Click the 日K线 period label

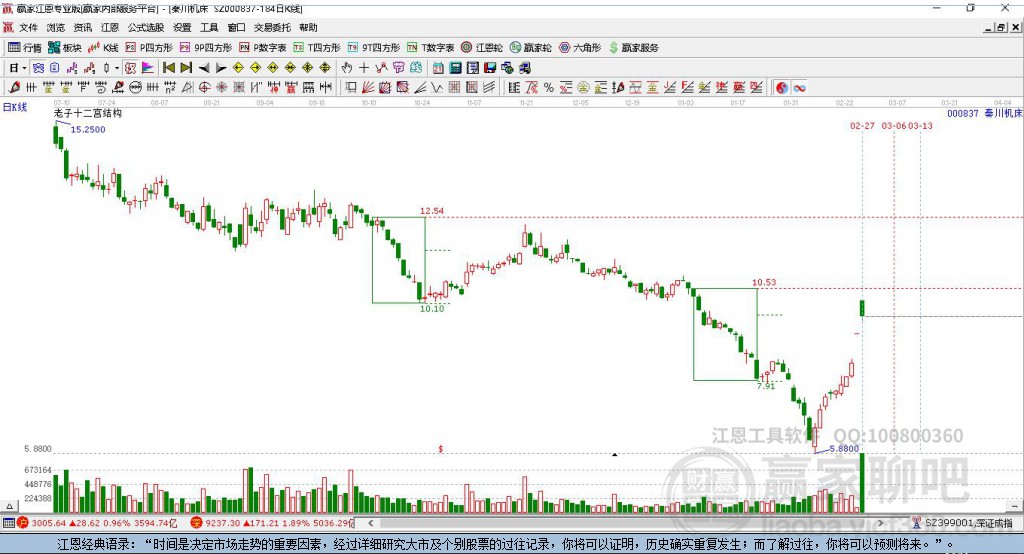click(15, 107)
